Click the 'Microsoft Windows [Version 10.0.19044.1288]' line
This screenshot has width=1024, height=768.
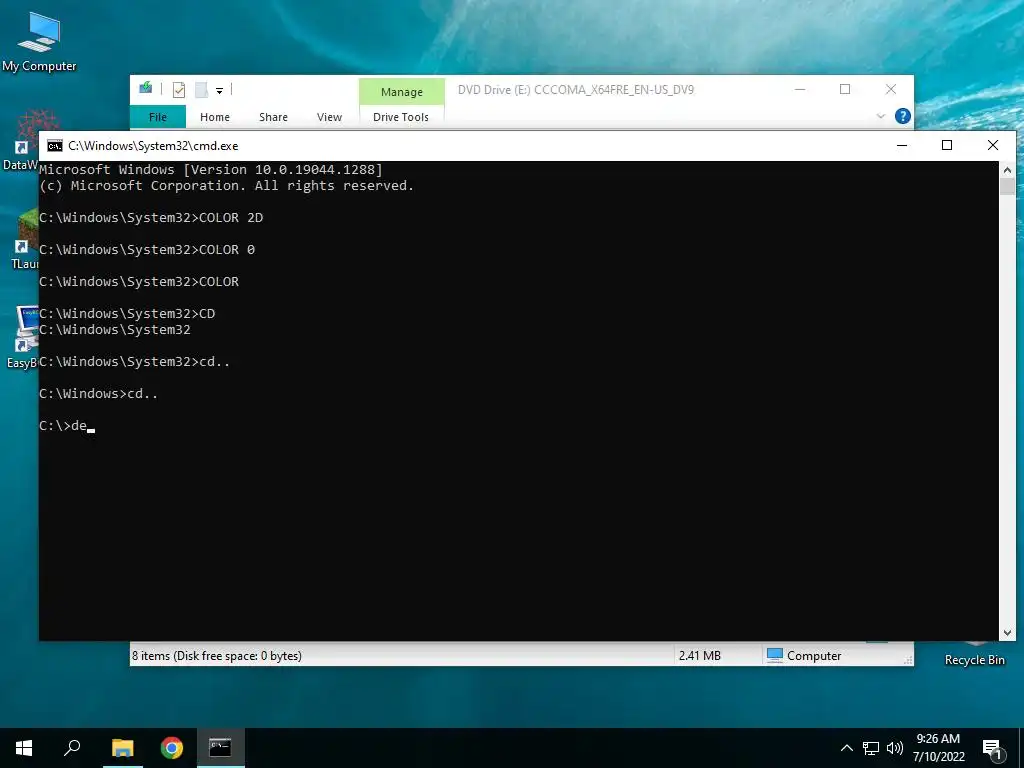point(211,170)
